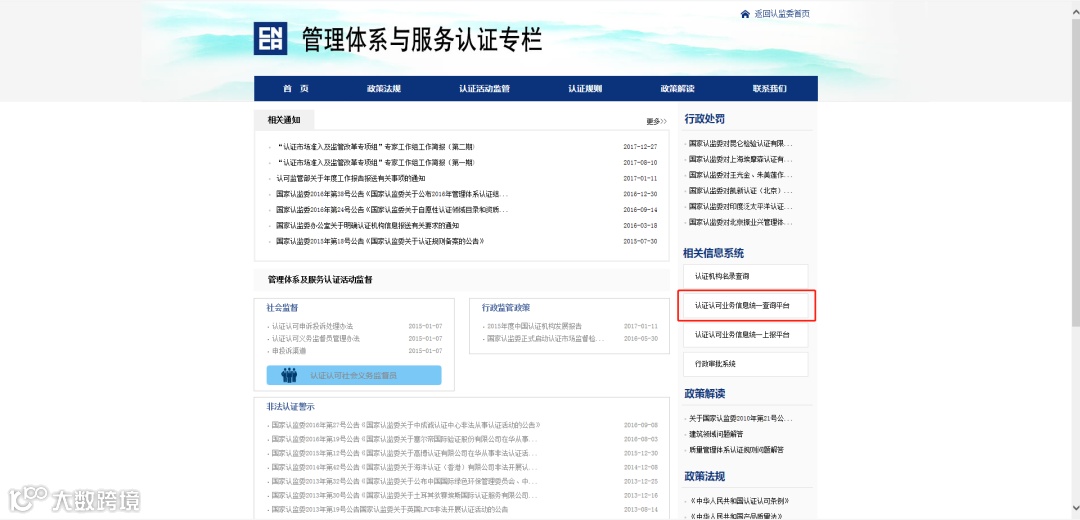Viewport: 1080px width, 520px height.
Task: Click the home icon beside 返回认监委首页
Action: pyautogui.click(x=745, y=14)
